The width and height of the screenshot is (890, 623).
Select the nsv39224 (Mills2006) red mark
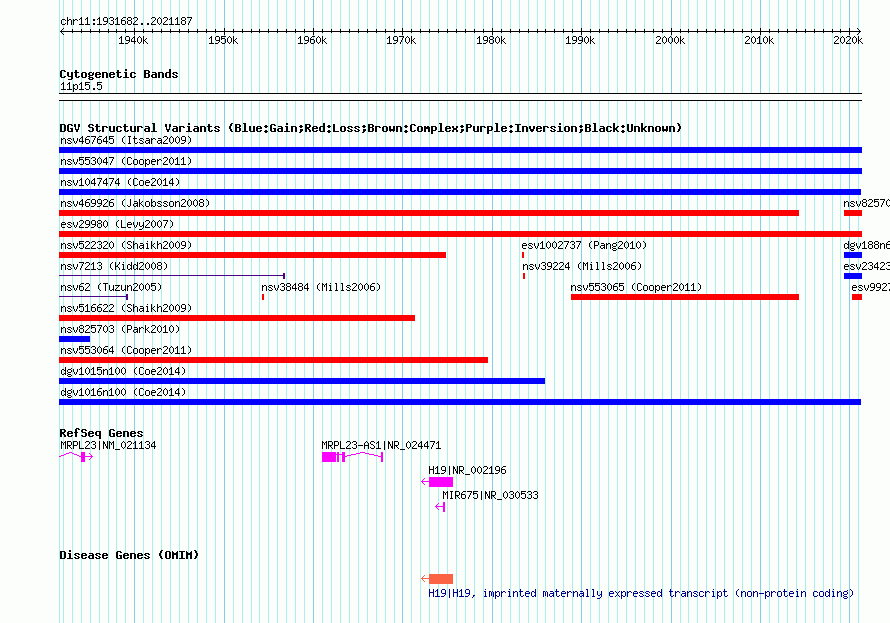point(524,276)
